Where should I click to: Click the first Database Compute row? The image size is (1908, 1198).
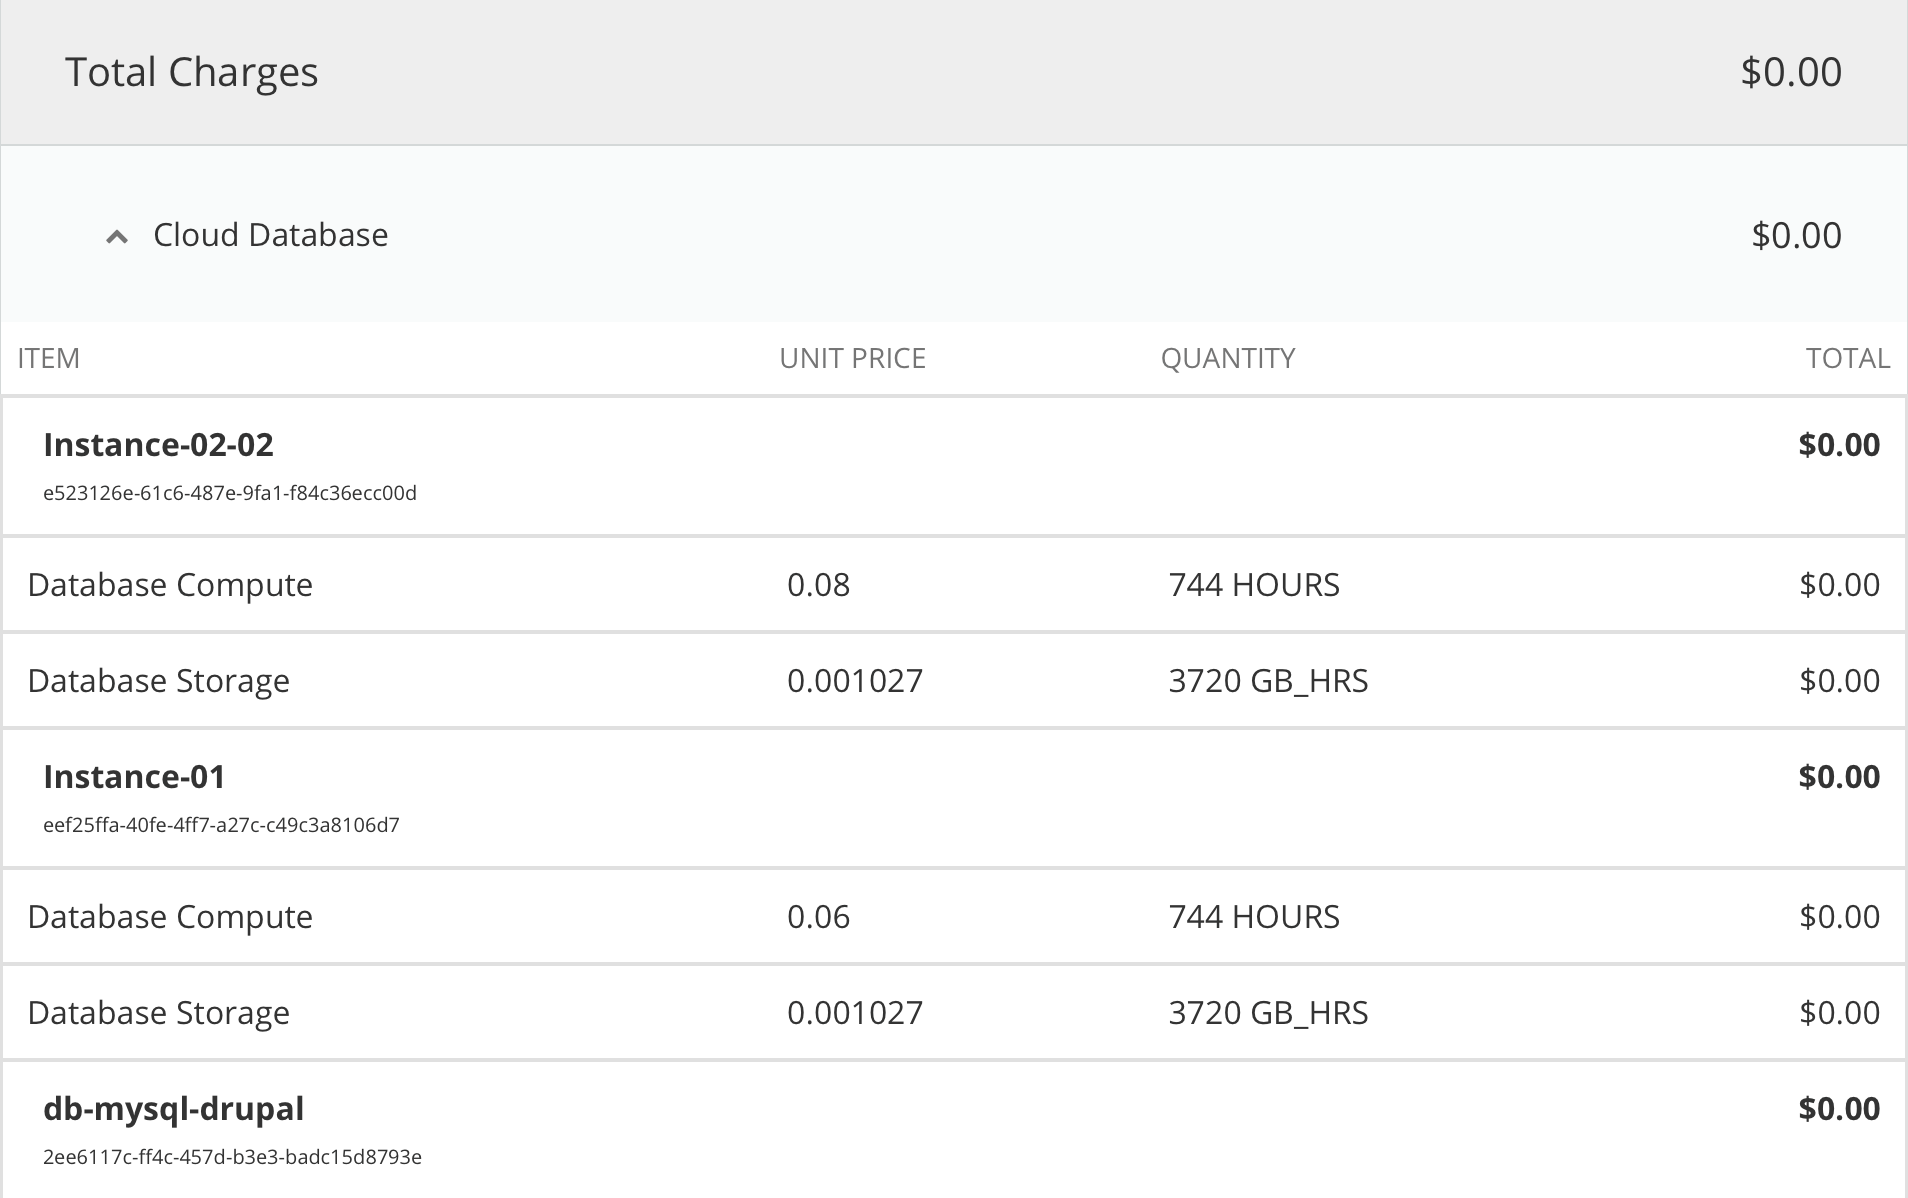(x=170, y=584)
